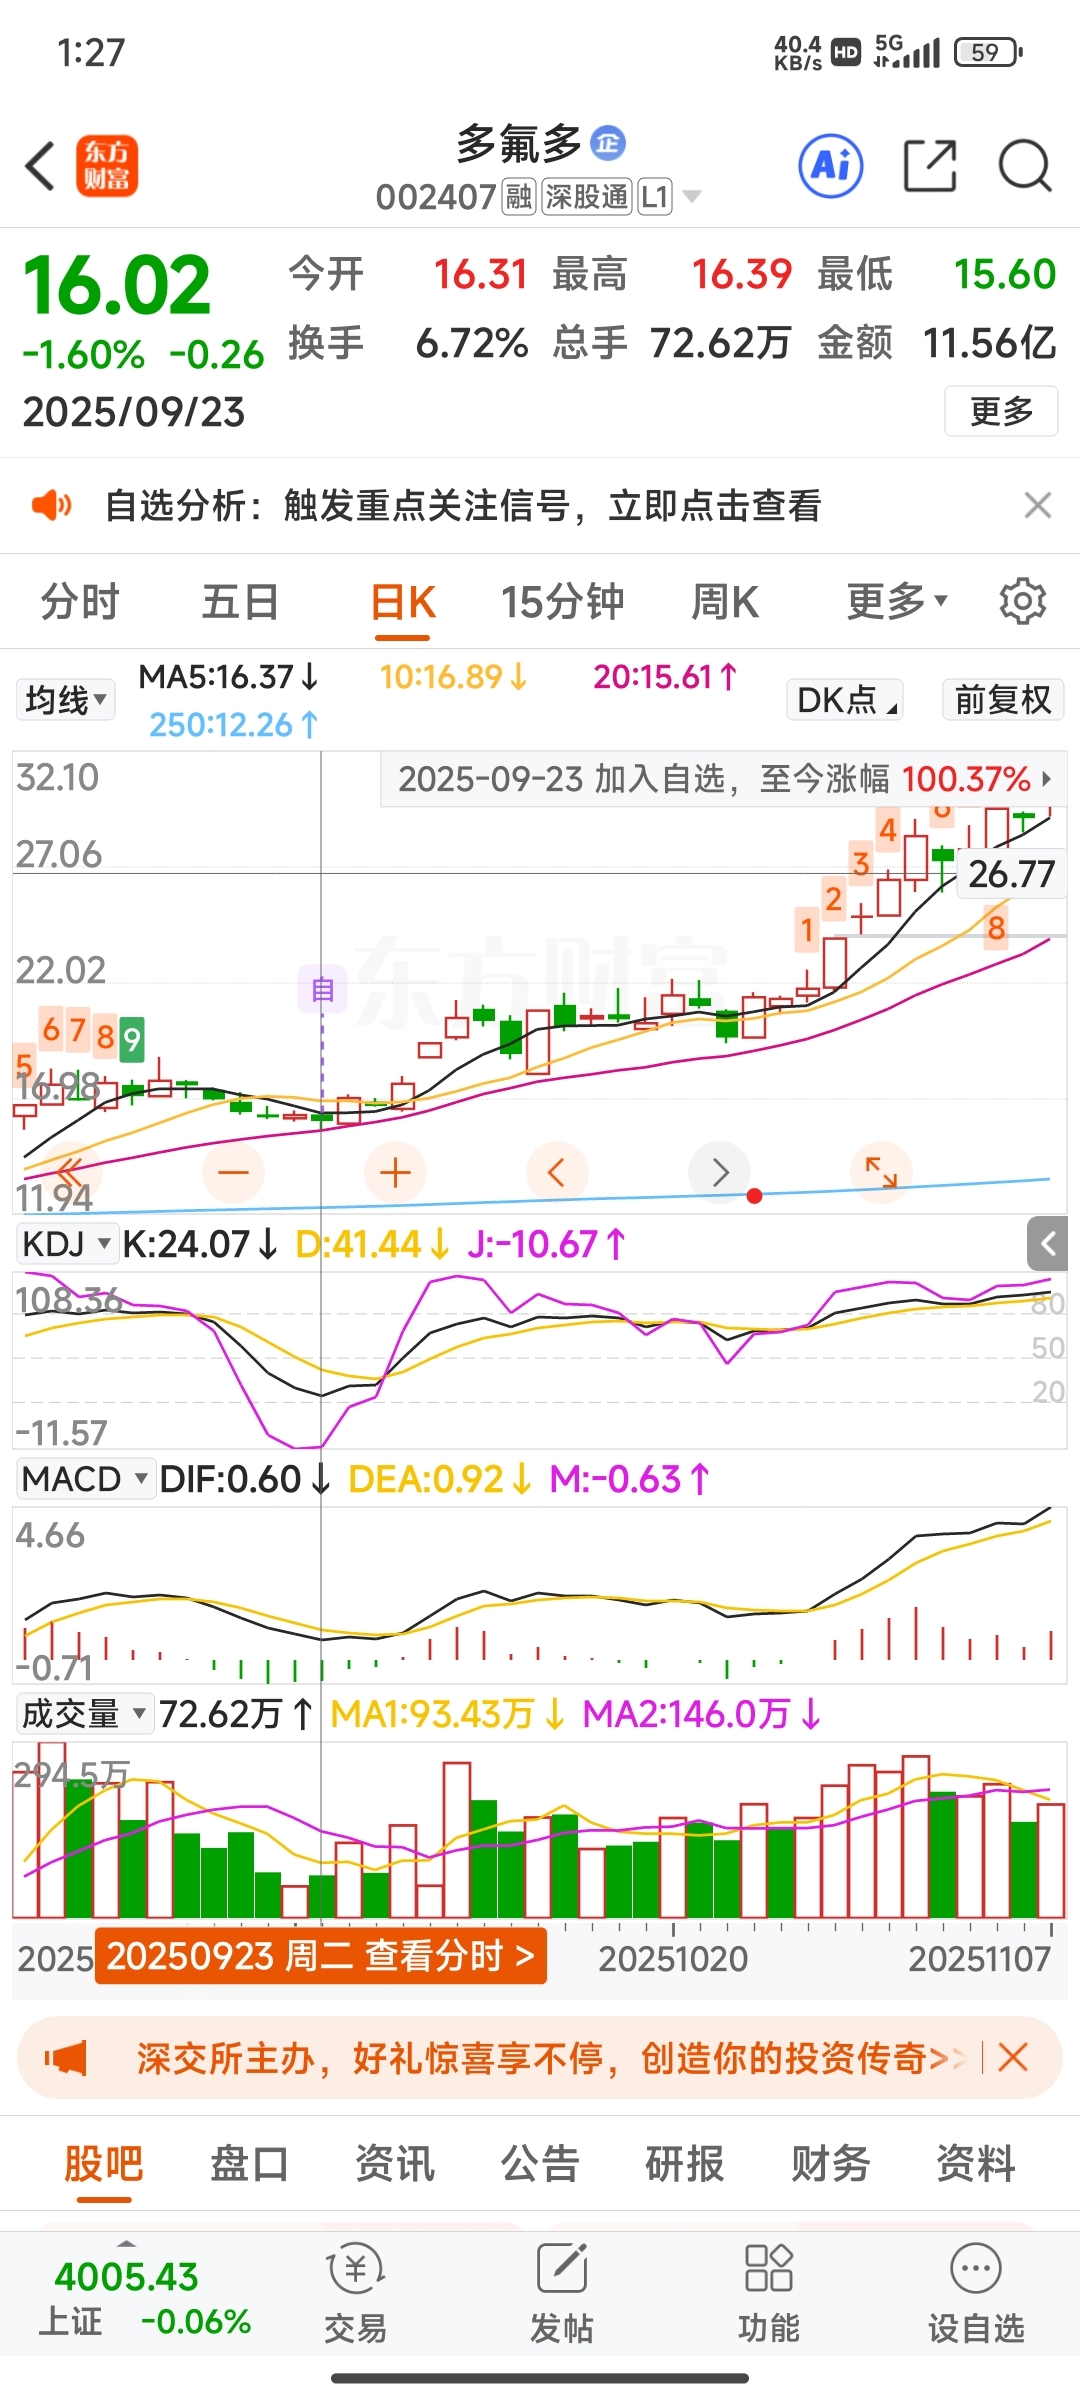
Task: Open the 股吧 tab
Action: tap(104, 2163)
